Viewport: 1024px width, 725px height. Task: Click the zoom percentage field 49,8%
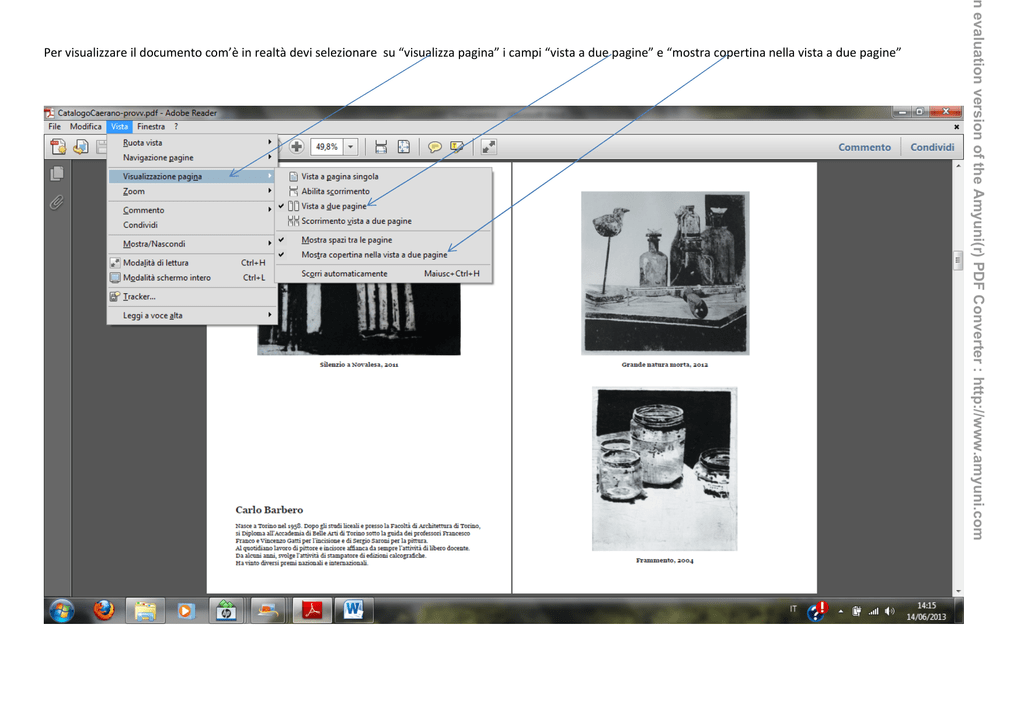point(327,147)
